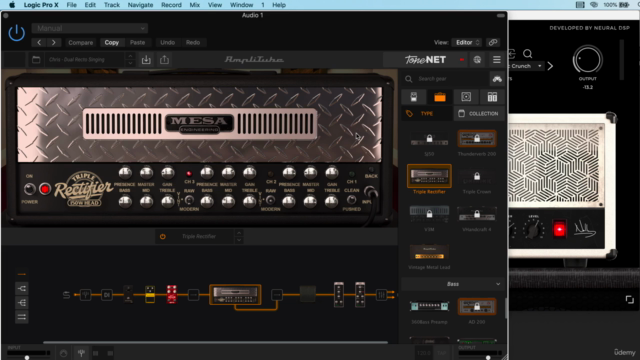
Task: Open the AmpliTube hamburger menu
Action: click(x=497, y=60)
